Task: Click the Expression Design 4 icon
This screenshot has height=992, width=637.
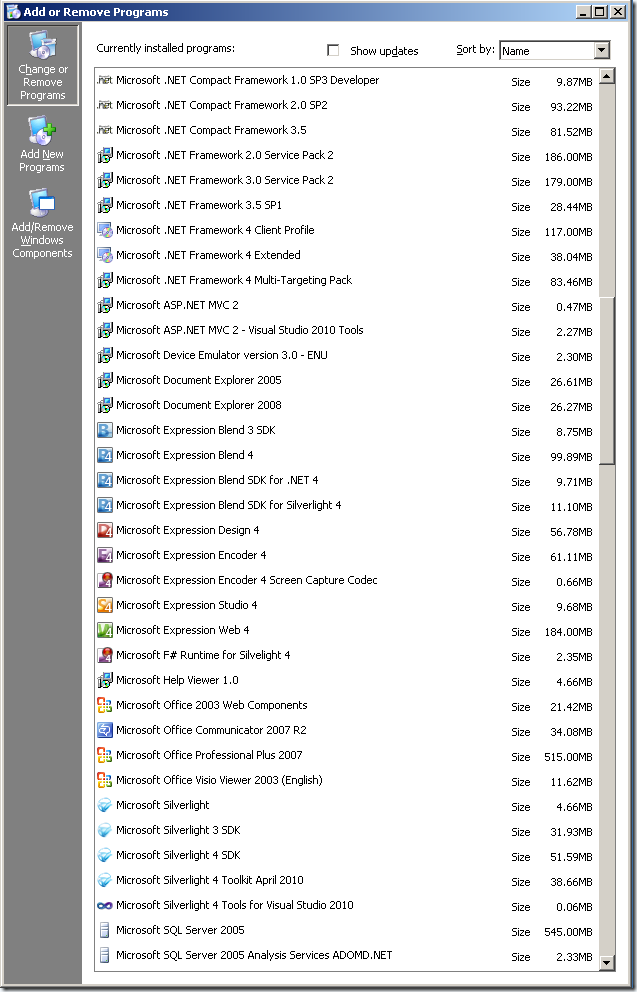Action: point(104,530)
